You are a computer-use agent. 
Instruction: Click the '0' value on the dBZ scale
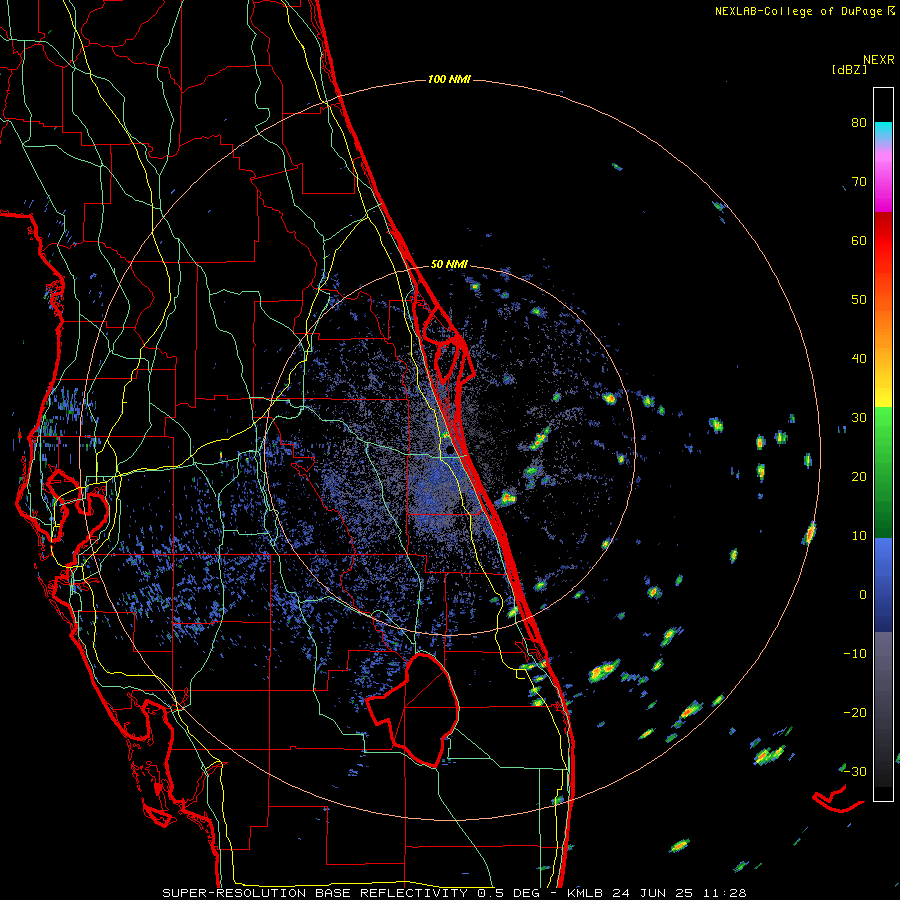[863, 595]
